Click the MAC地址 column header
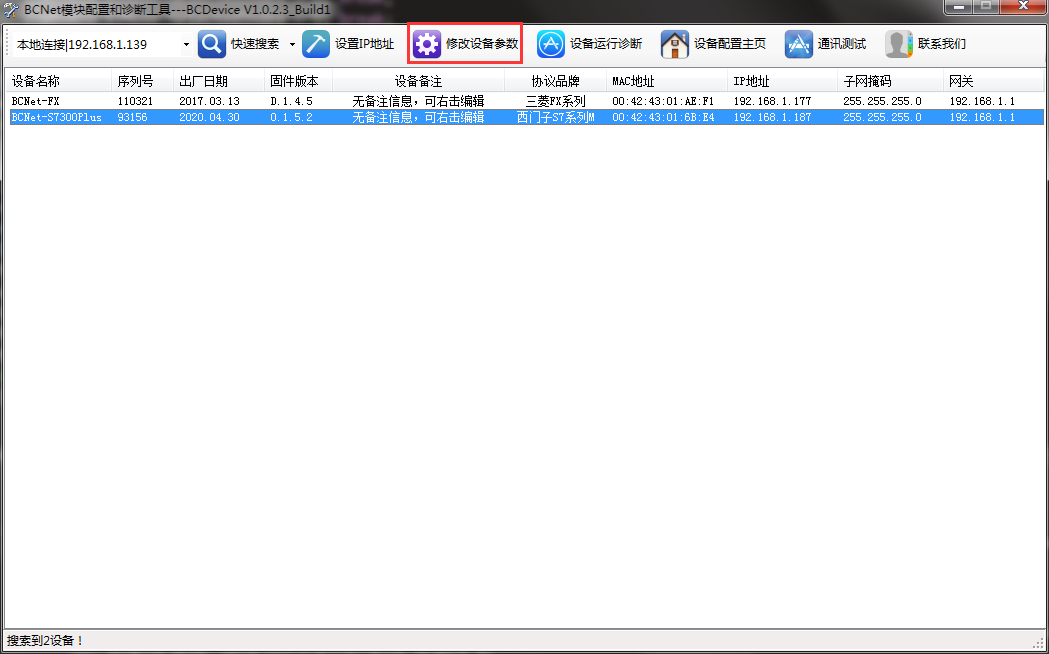Viewport: 1049px width, 654px height. coord(633,81)
